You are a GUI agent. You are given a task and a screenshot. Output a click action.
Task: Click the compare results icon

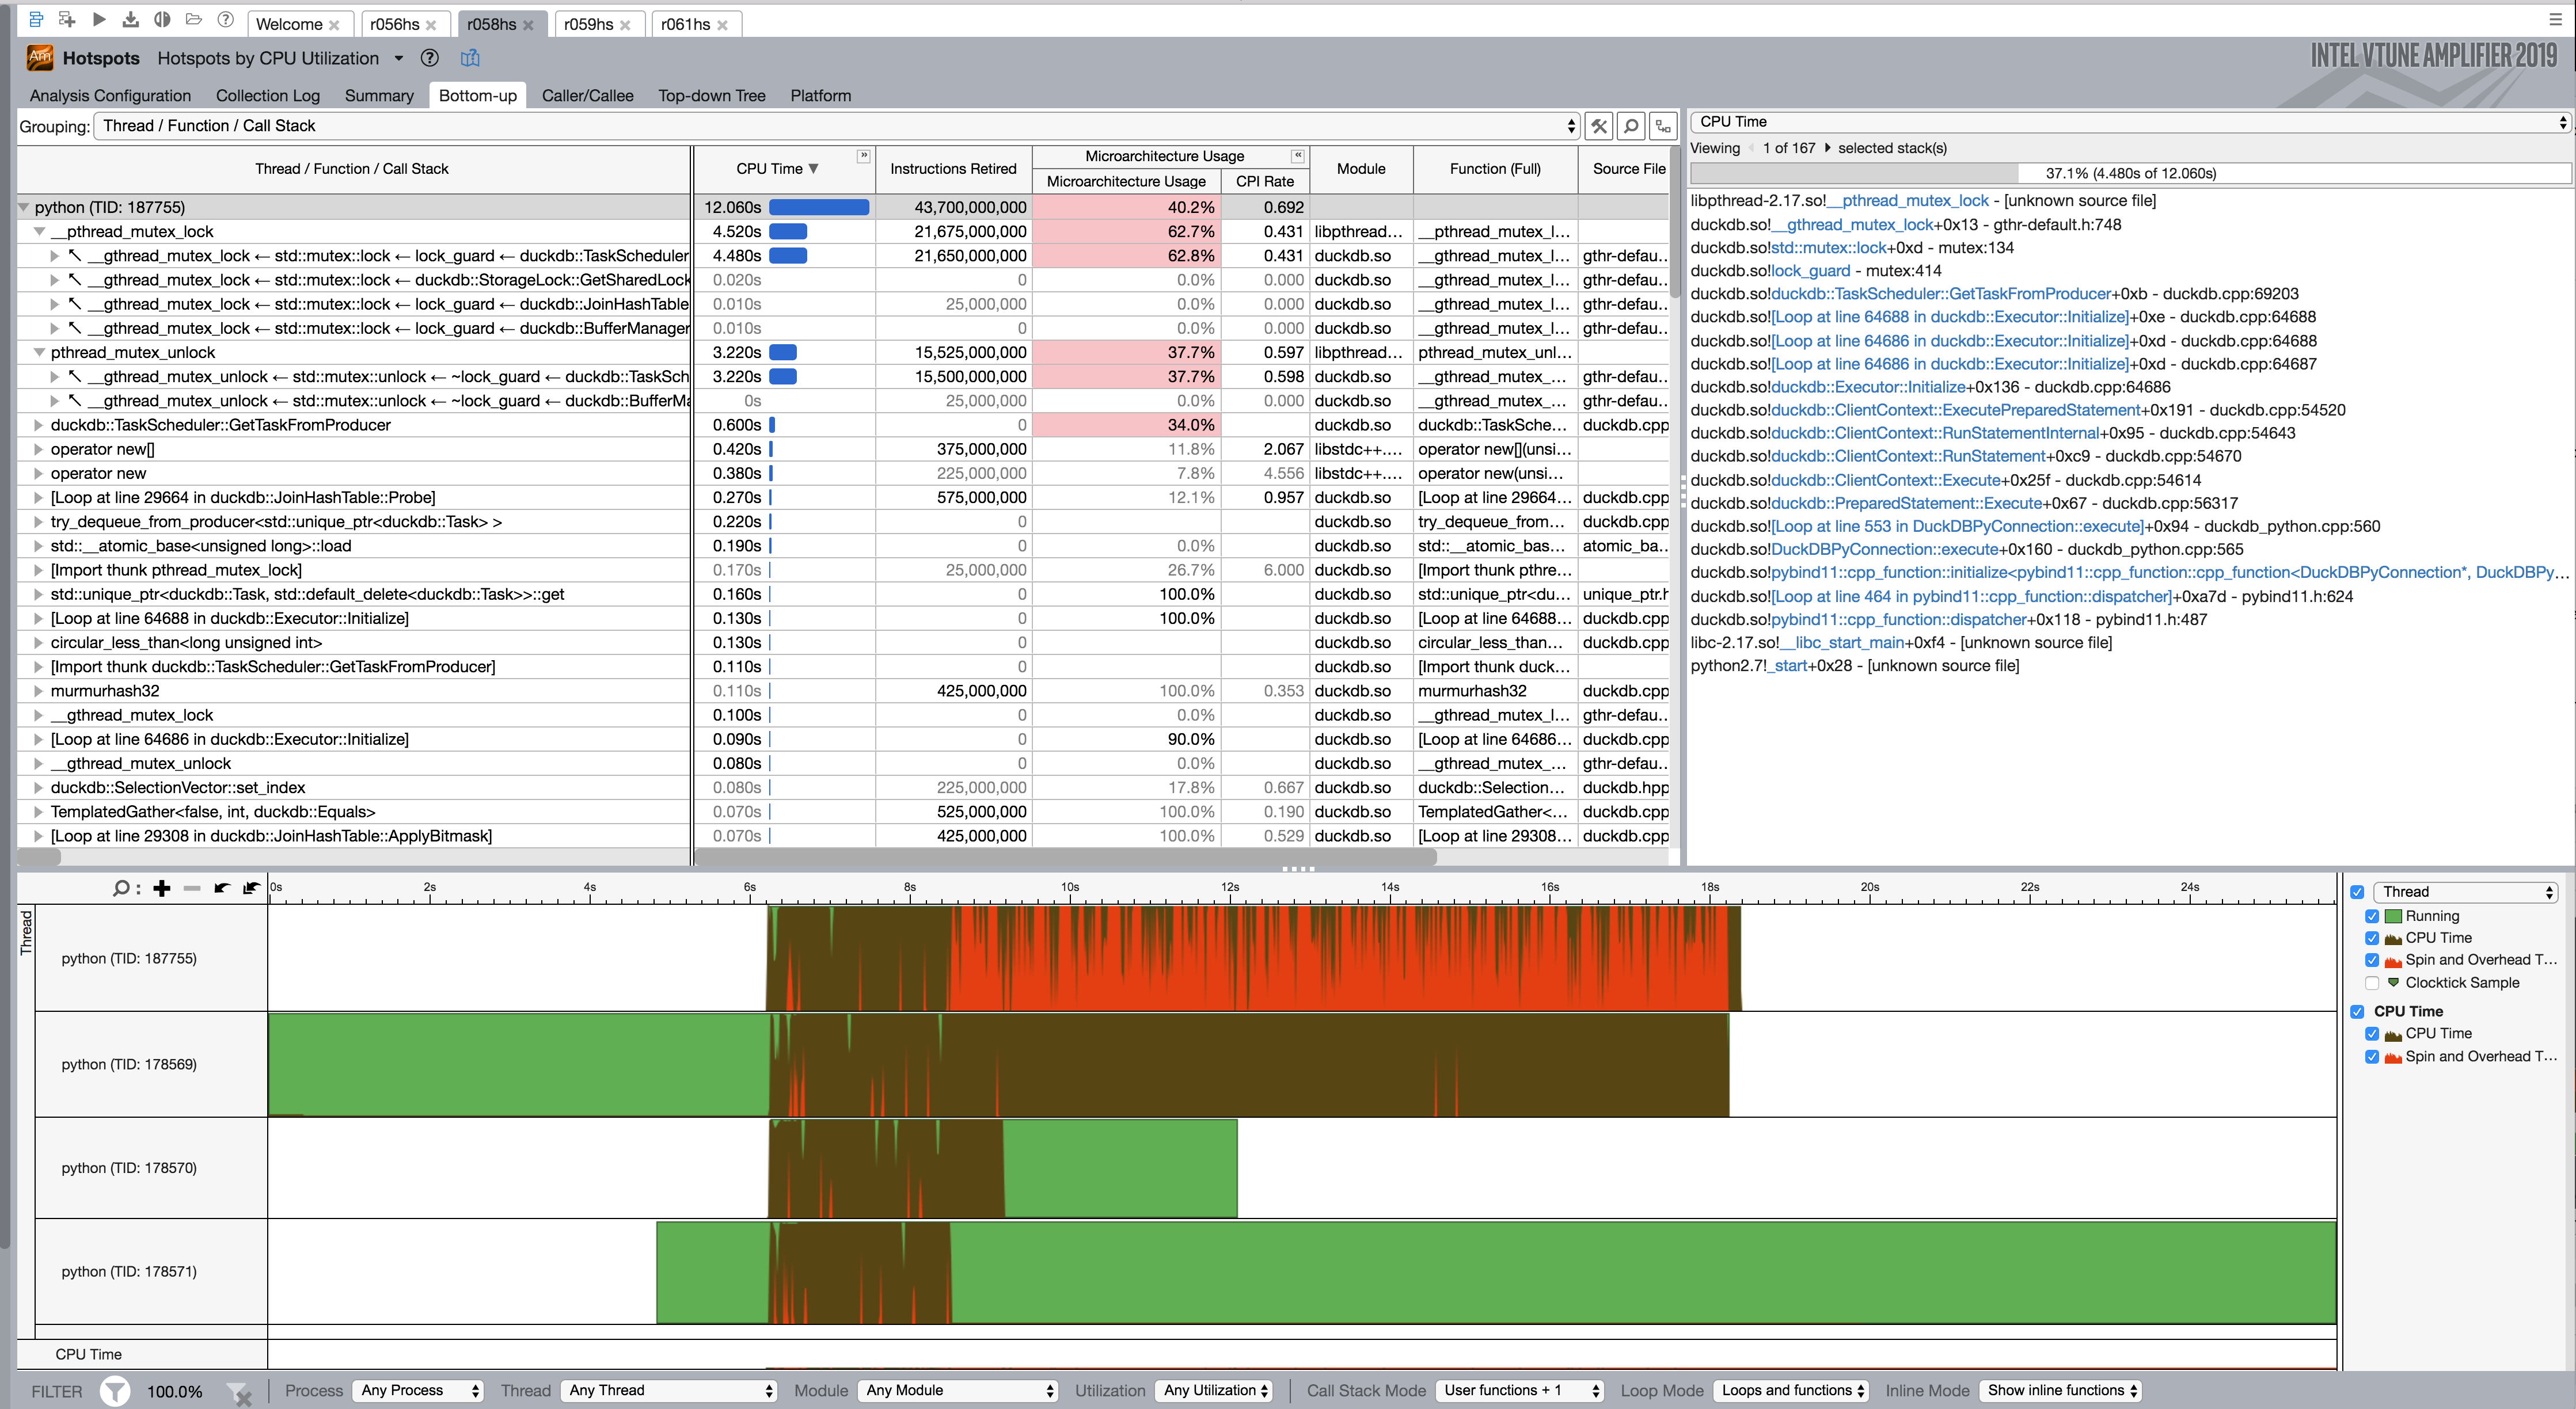click(x=162, y=20)
